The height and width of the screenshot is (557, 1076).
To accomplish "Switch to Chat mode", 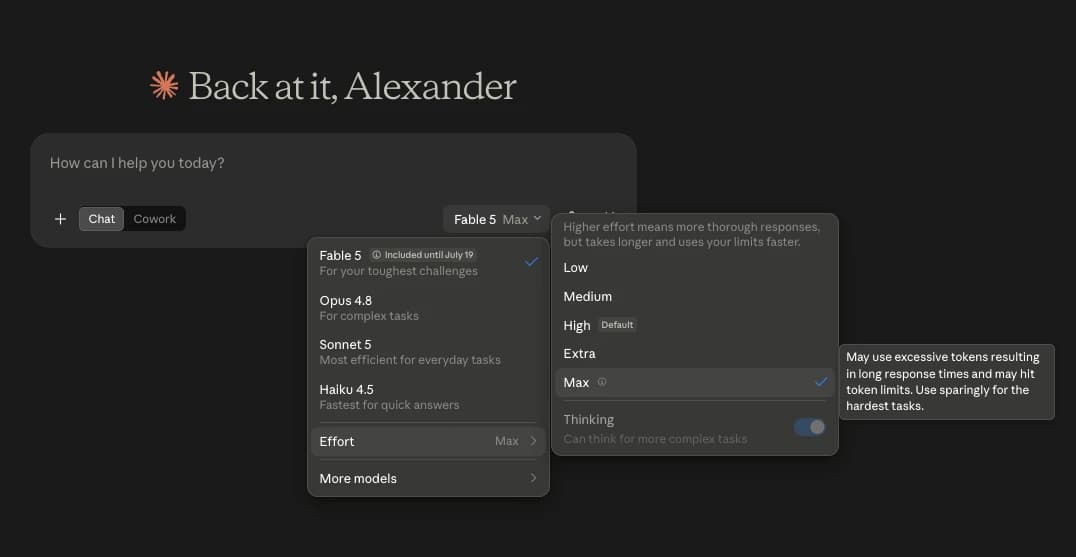I will [x=102, y=219].
